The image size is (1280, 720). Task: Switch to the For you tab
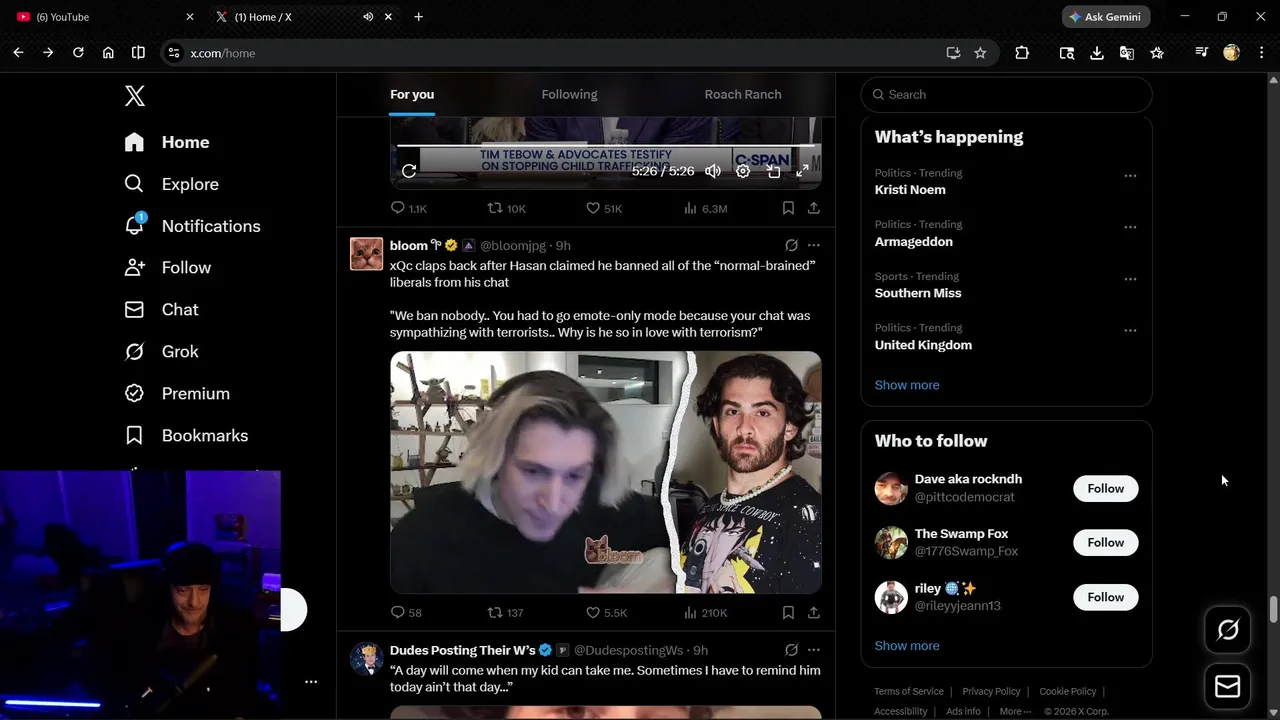pos(412,94)
